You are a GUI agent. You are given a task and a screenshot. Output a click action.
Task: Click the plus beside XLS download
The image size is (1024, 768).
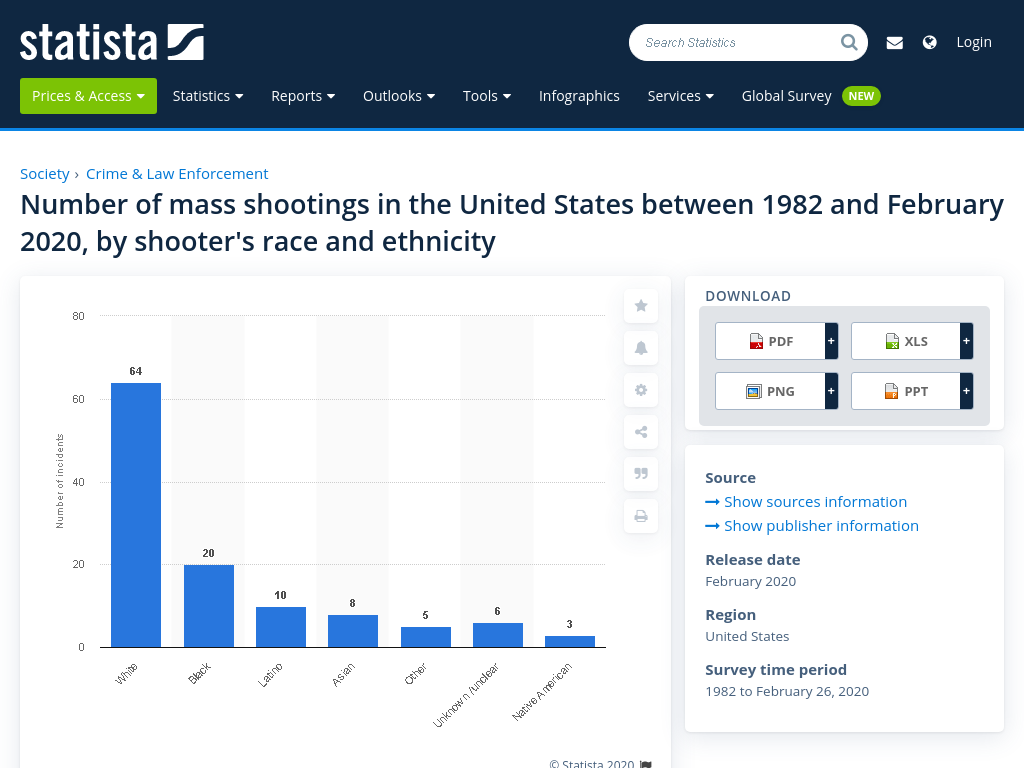point(967,341)
